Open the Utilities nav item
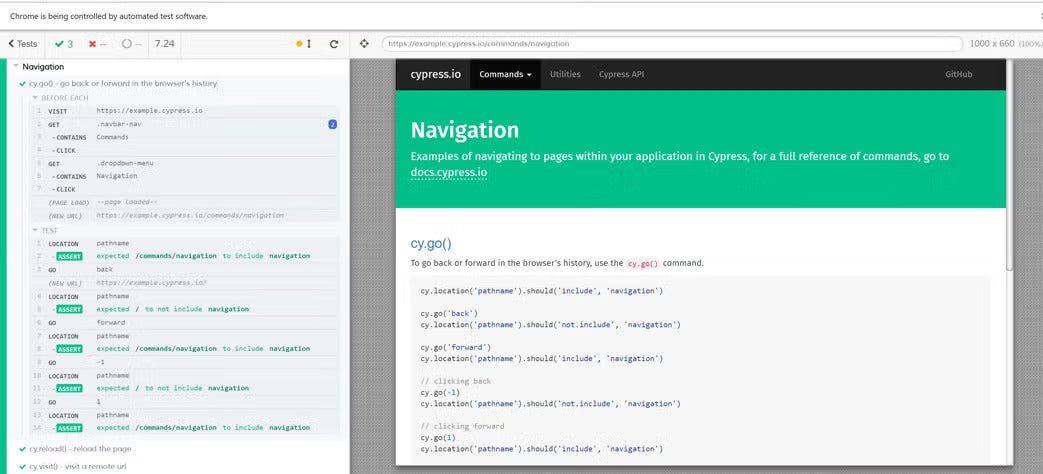The image size is (1043, 474). point(565,74)
